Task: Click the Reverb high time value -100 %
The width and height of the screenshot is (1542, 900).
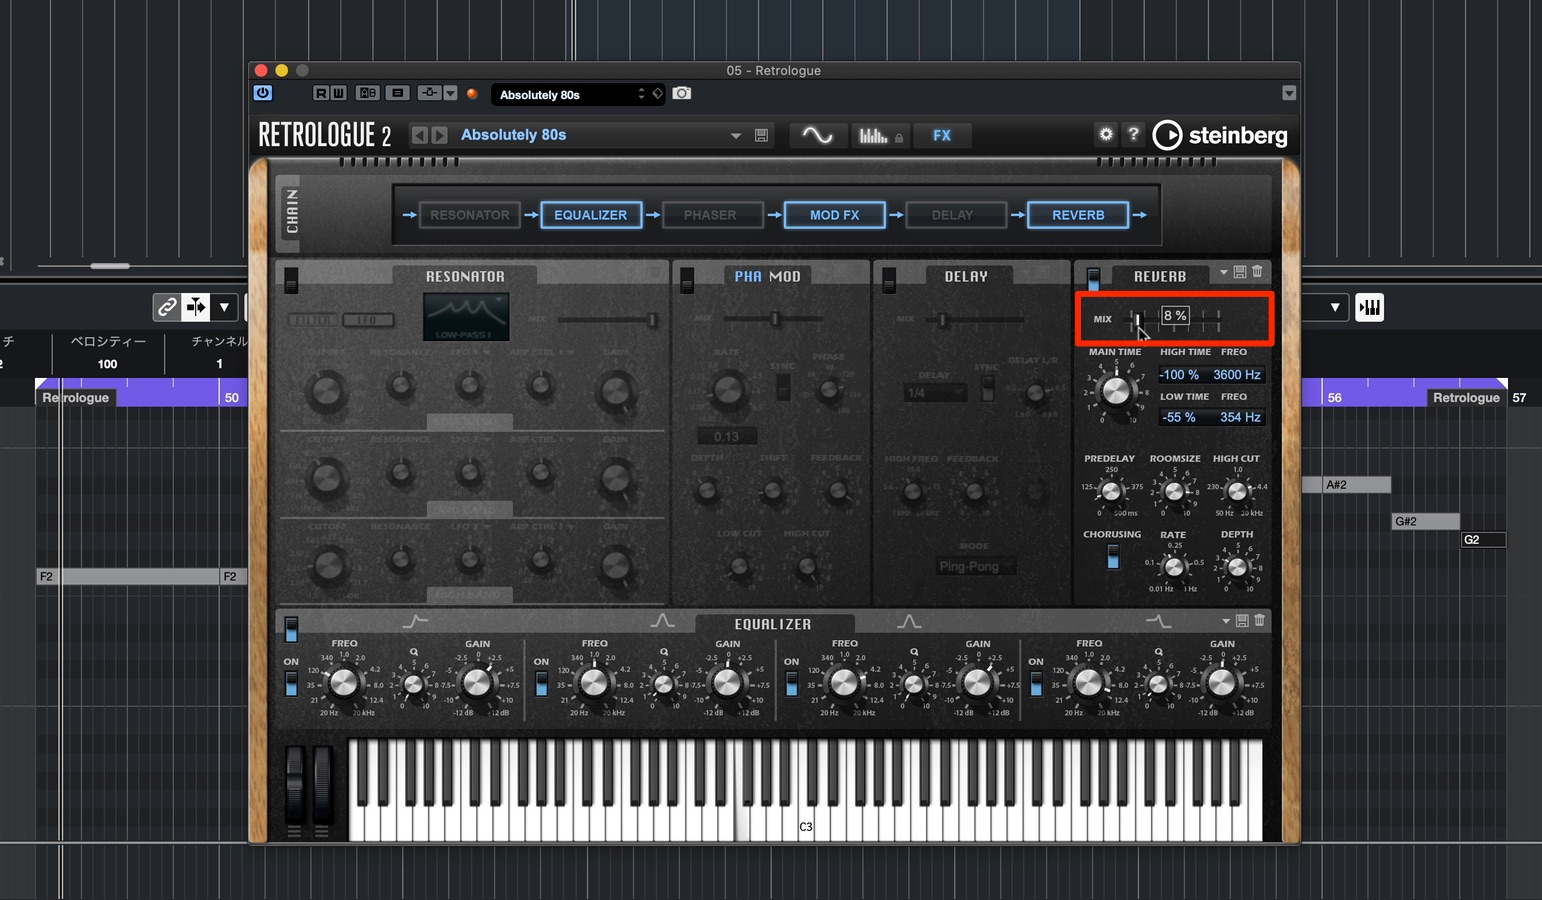Action: (x=1180, y=375)
